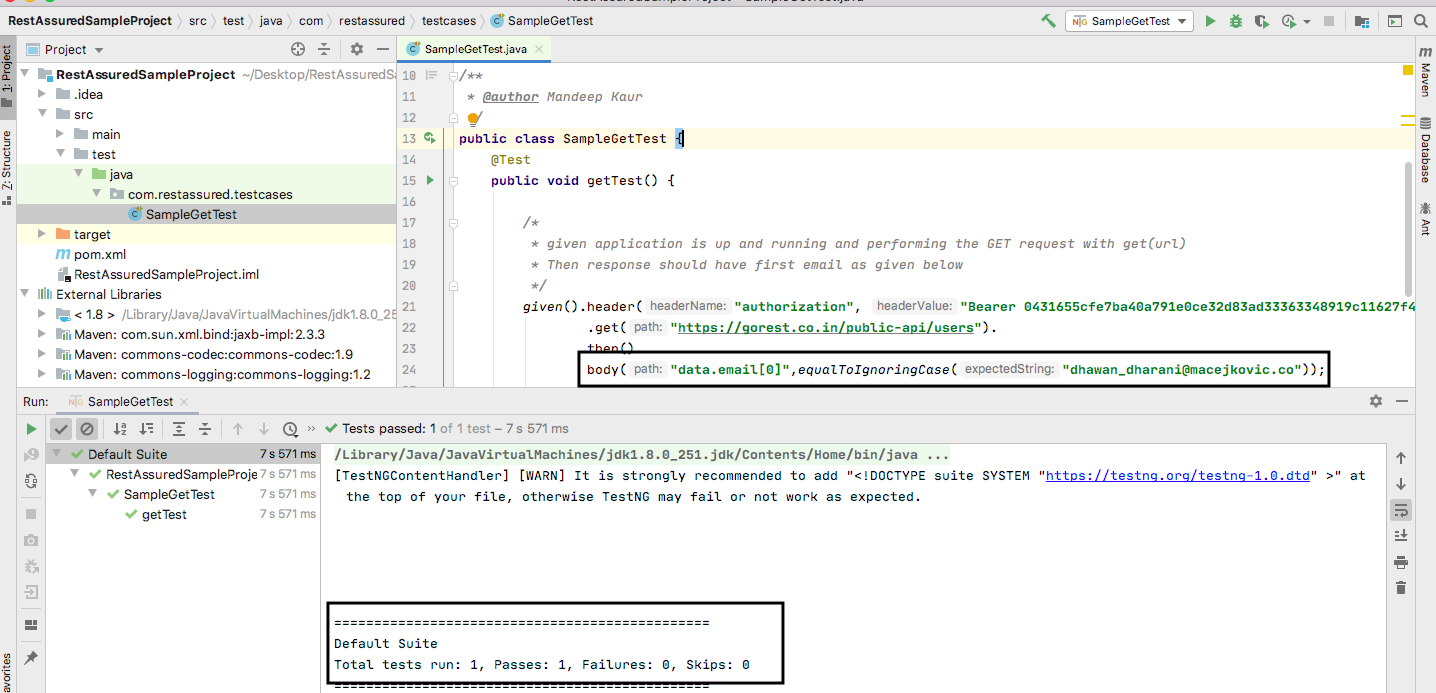Image resolution: width=1436 pixels, height=693 pixels.
Task: Select pom.xml in the project tree
Action: pos(99,254)
